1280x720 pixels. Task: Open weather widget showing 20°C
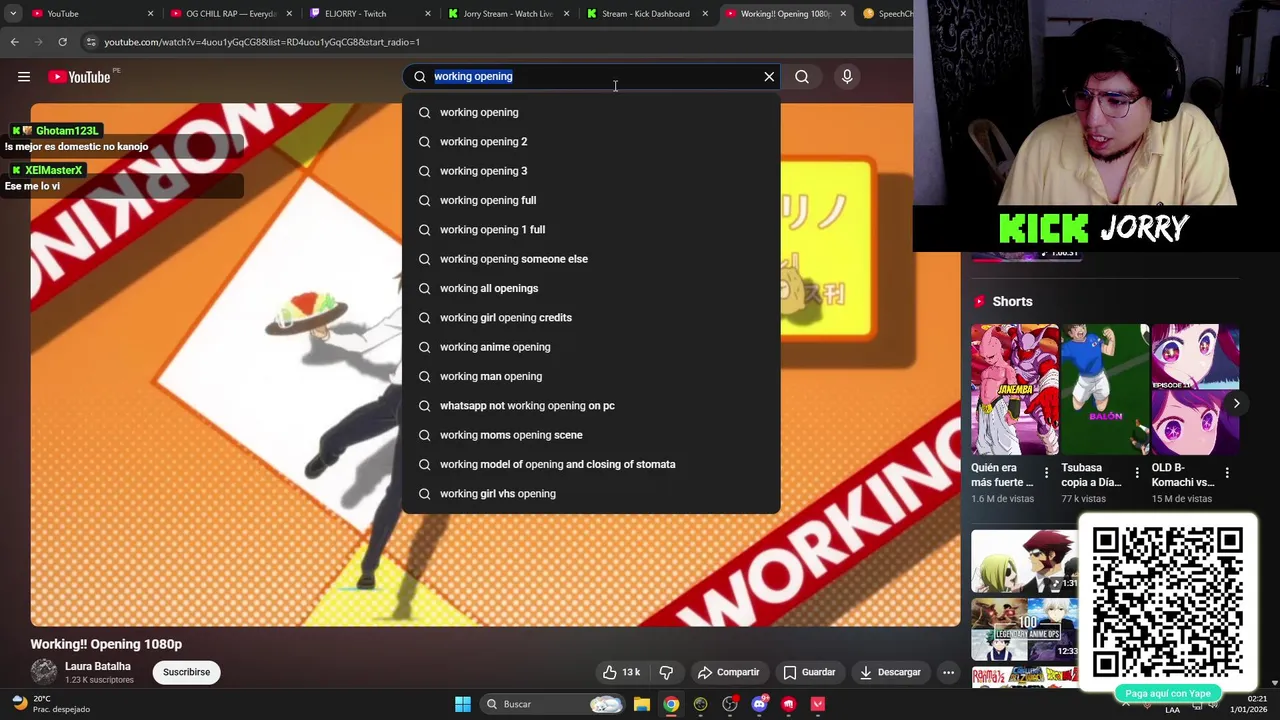click(50, 704)
